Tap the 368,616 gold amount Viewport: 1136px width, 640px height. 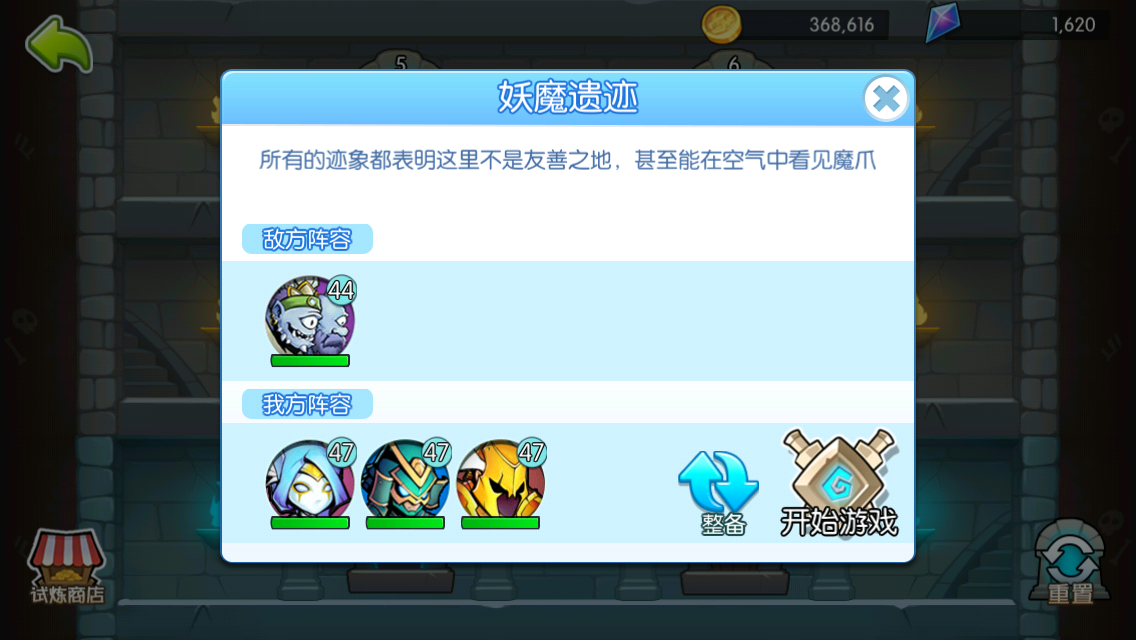click(x=841, y=25)
